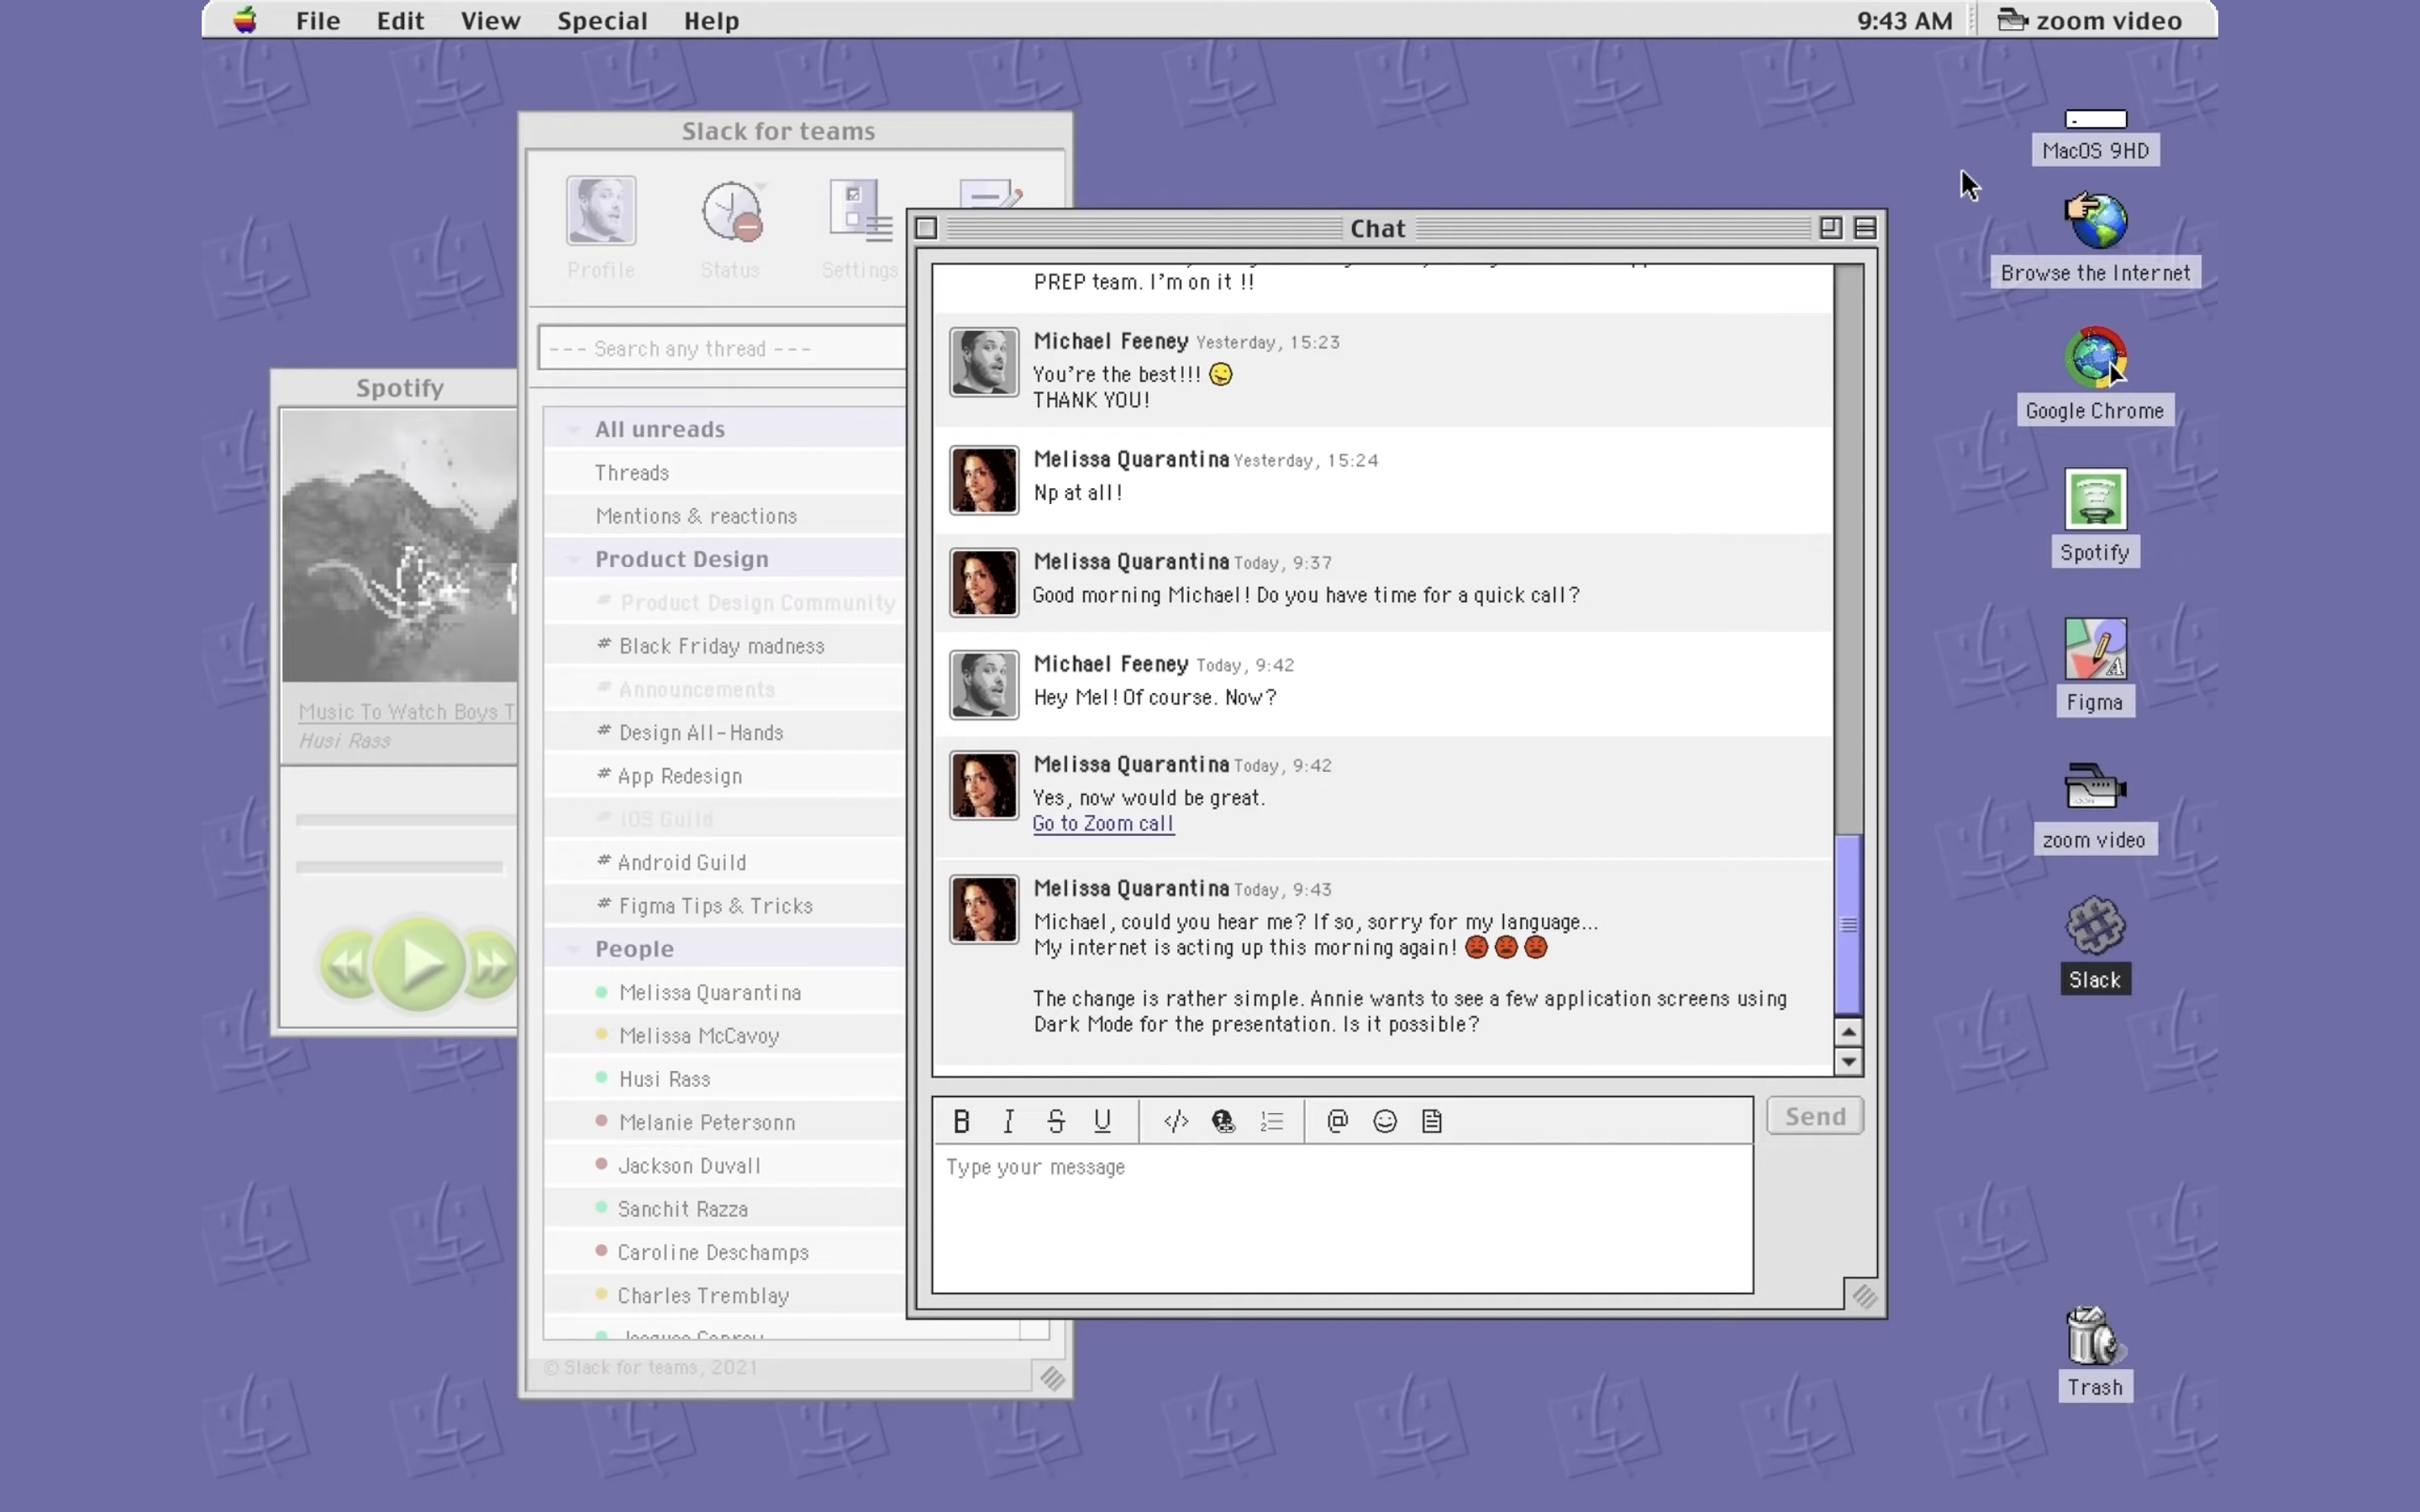Open the emoji picker
The height and width of the screenshot is (1512, 2420).
coord(1384,1121)
